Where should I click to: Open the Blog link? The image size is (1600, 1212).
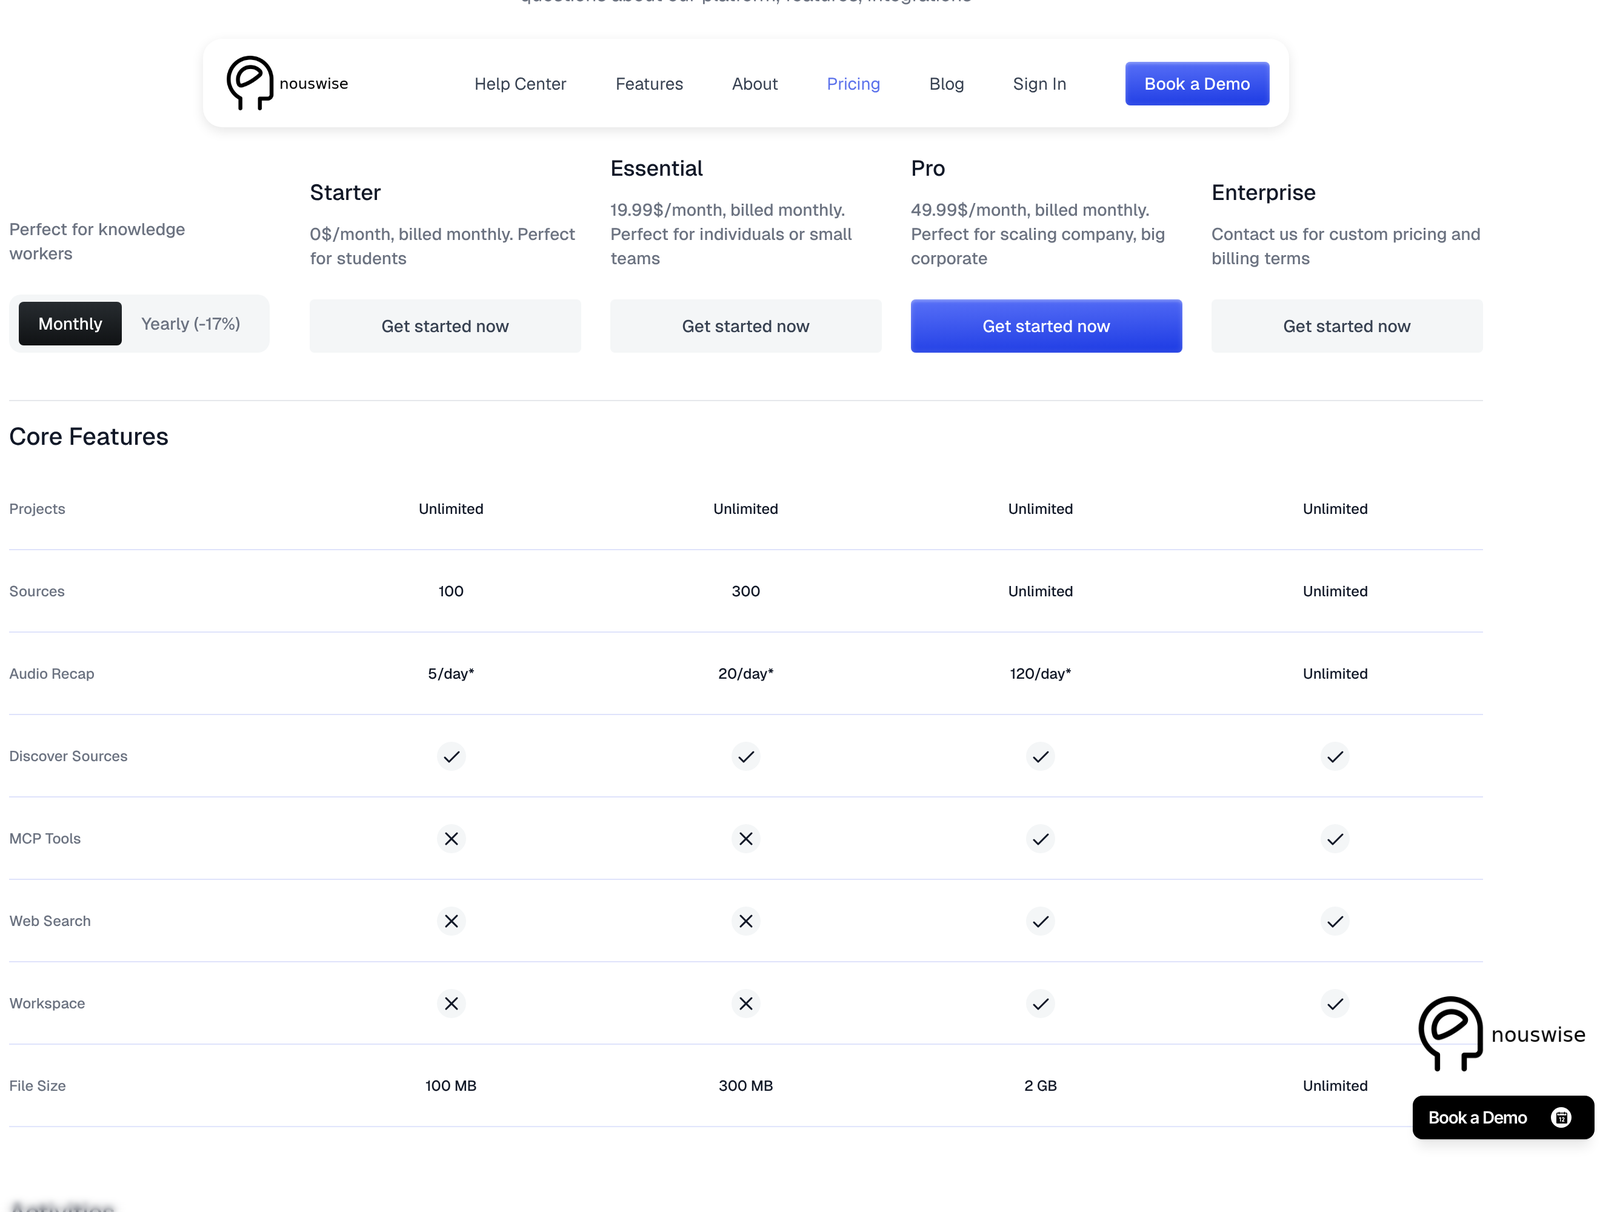coord(946,84)
